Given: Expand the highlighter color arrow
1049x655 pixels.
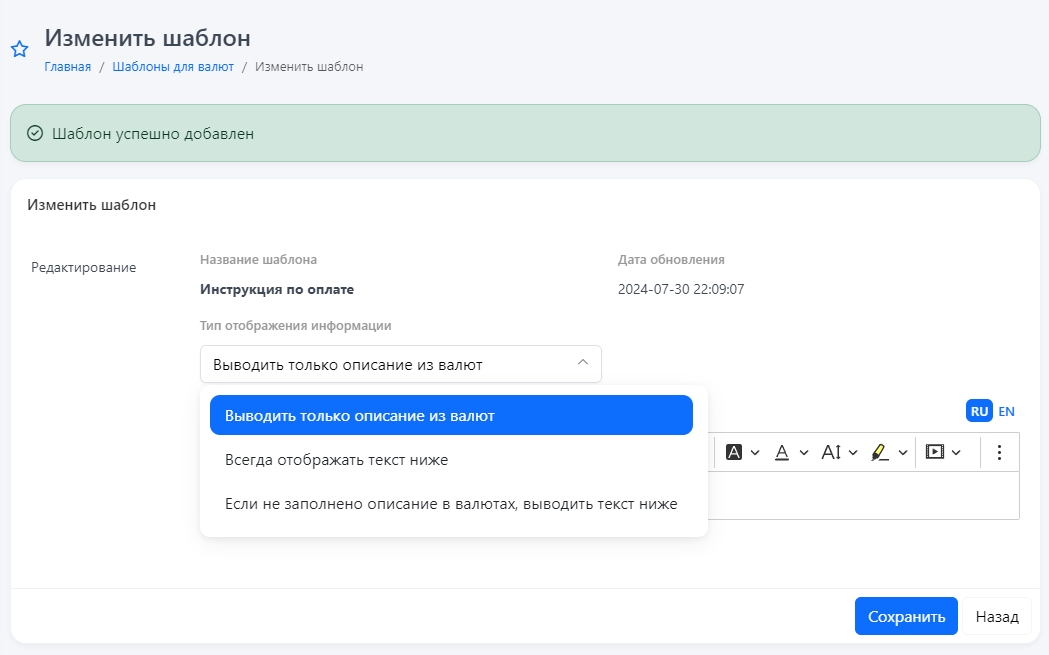Looking at the screenshot, I should pyautogui.click(x=903, y=452).
